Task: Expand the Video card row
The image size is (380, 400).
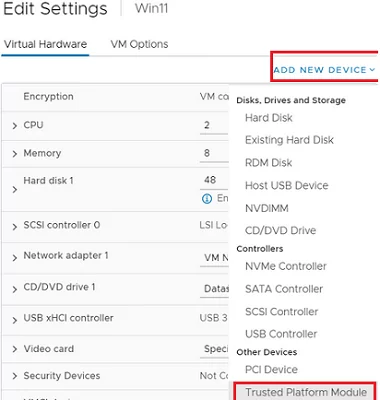Action: coord(14,349)
